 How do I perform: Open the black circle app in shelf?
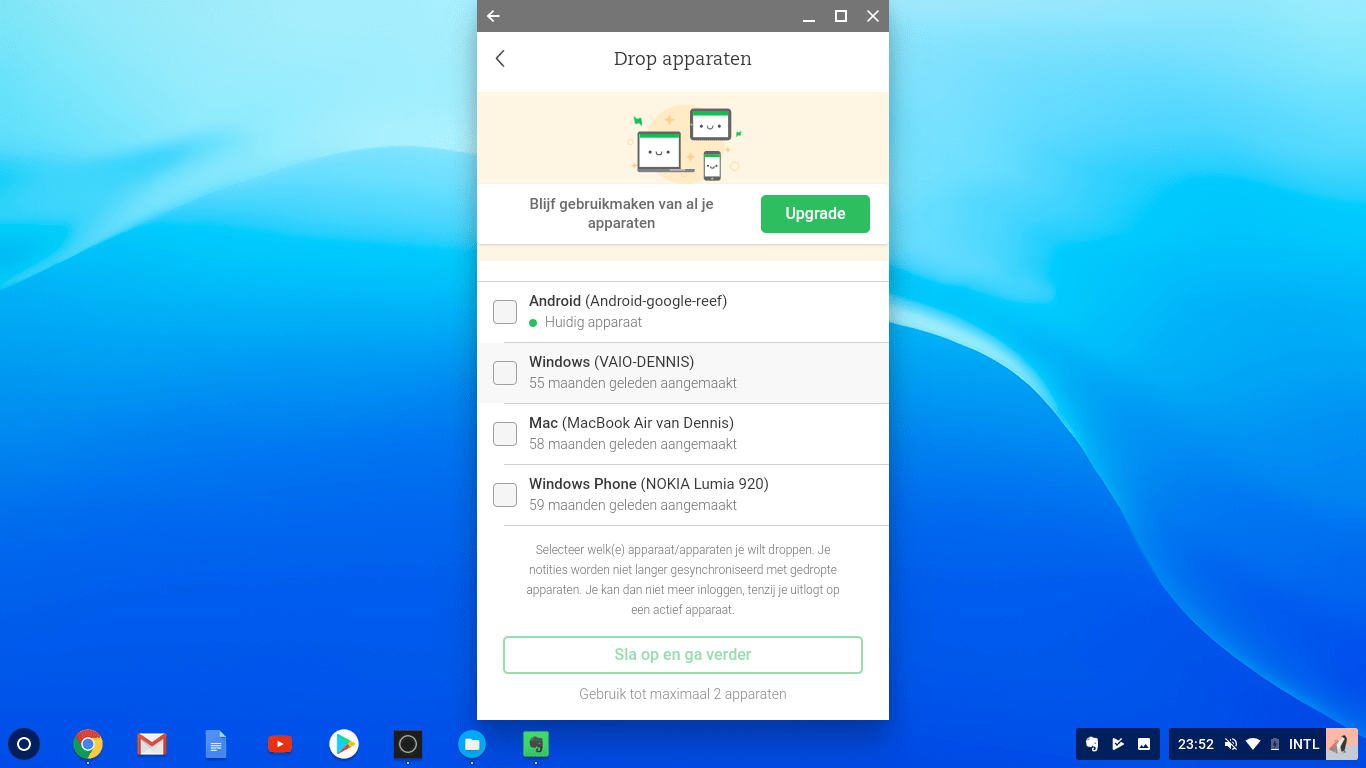tap(407, 744)
